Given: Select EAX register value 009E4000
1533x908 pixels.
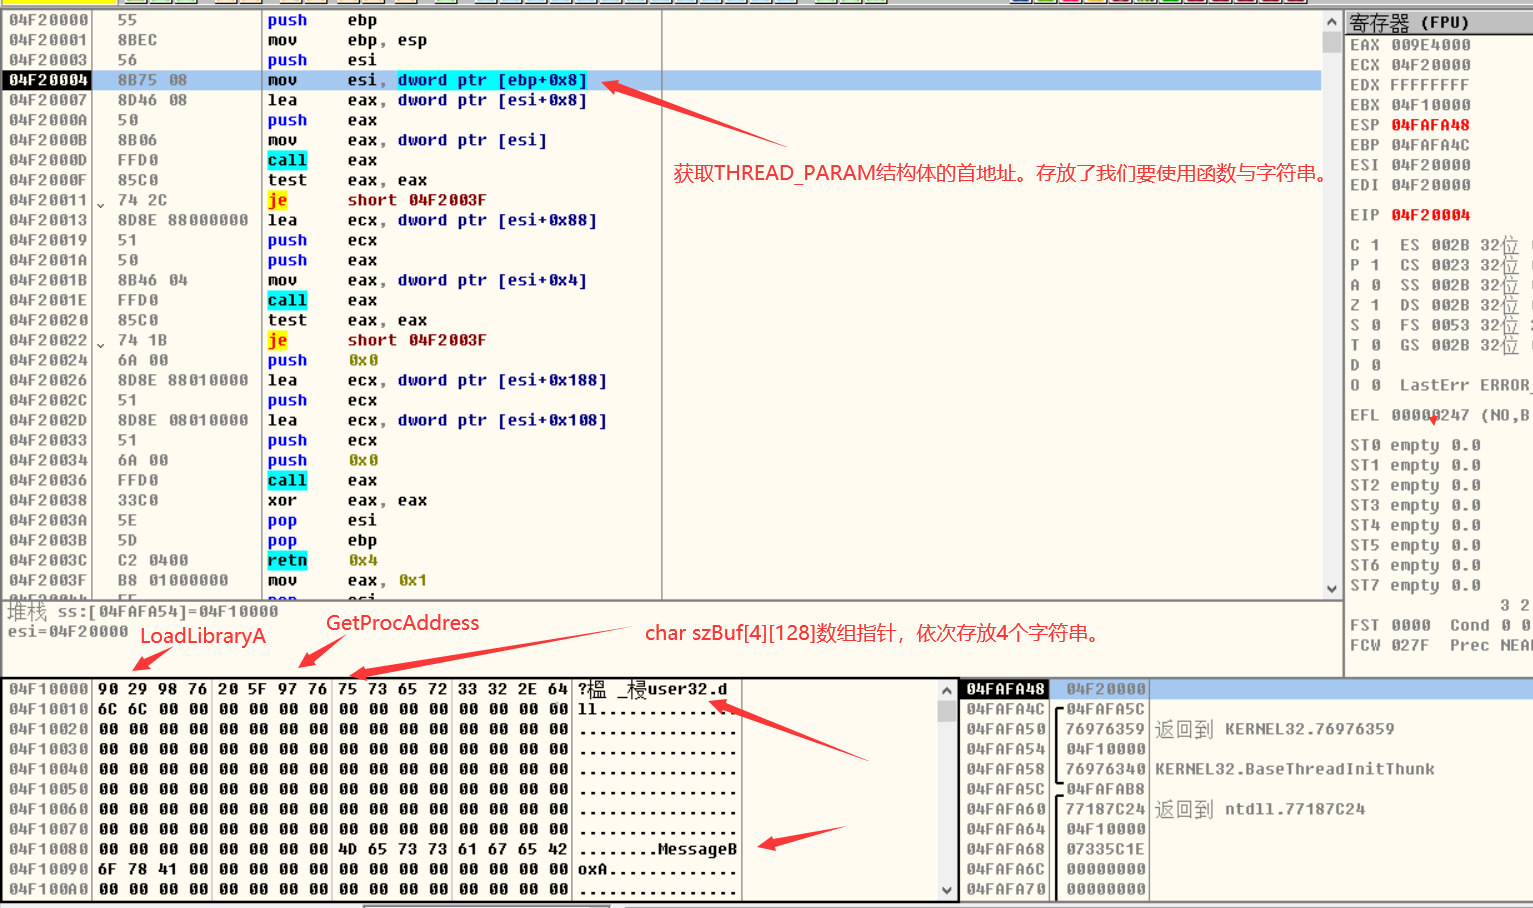Looking at the screenshot, I should (x=1431, y=45).
